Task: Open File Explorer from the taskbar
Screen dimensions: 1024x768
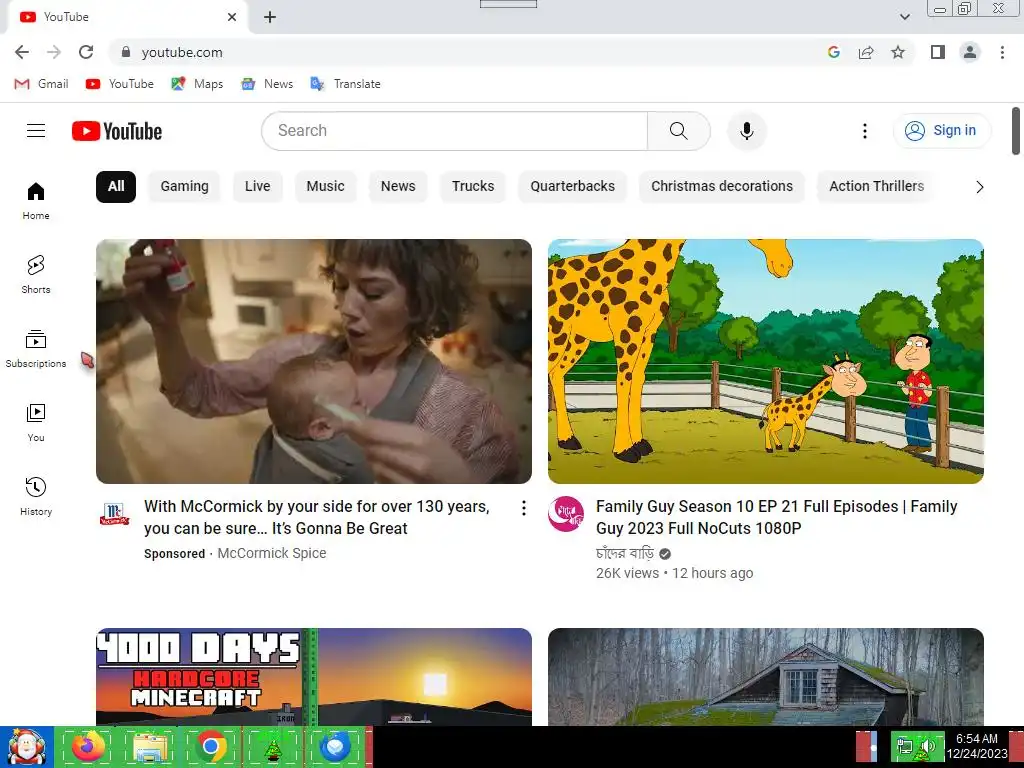Action: coord(150,747)
